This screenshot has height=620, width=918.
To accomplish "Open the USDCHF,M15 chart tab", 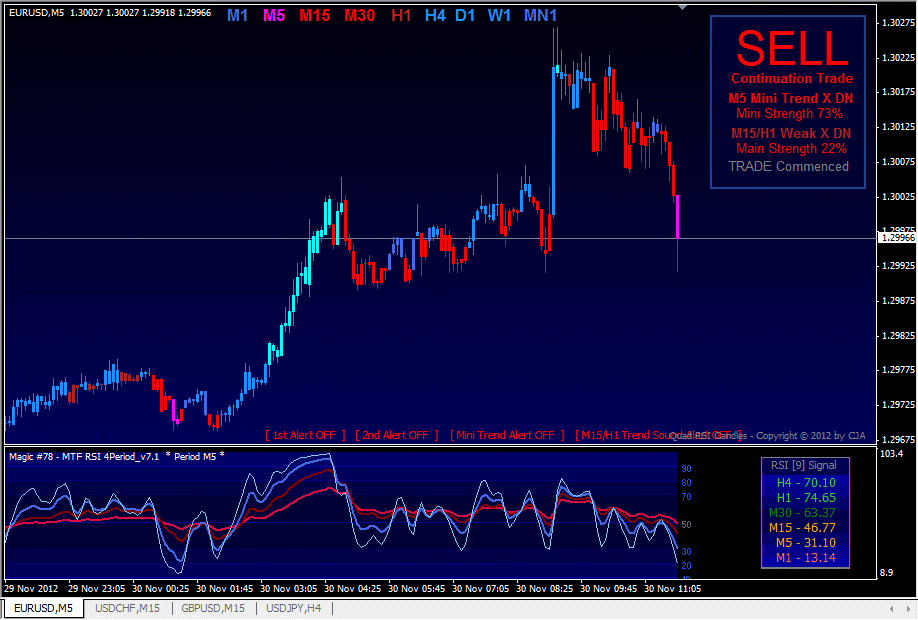I will (x=127, y=608).
